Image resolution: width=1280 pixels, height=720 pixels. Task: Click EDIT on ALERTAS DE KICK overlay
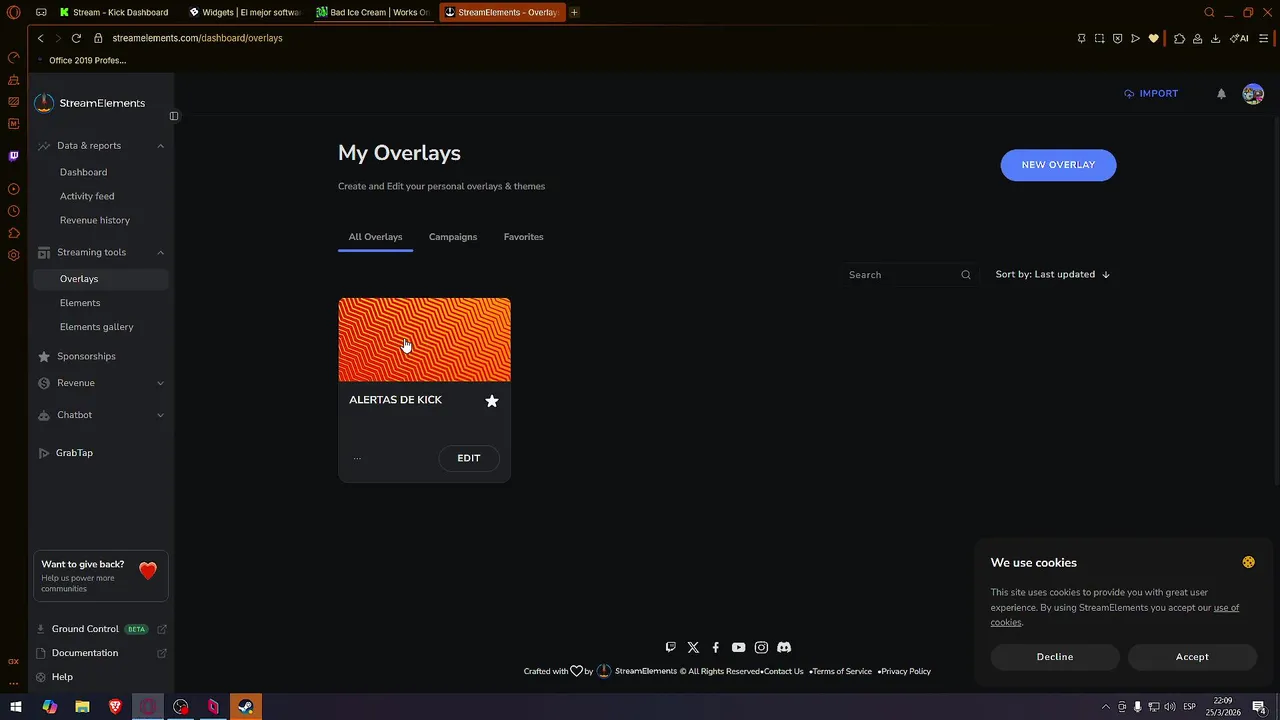(x=469, y=458)
